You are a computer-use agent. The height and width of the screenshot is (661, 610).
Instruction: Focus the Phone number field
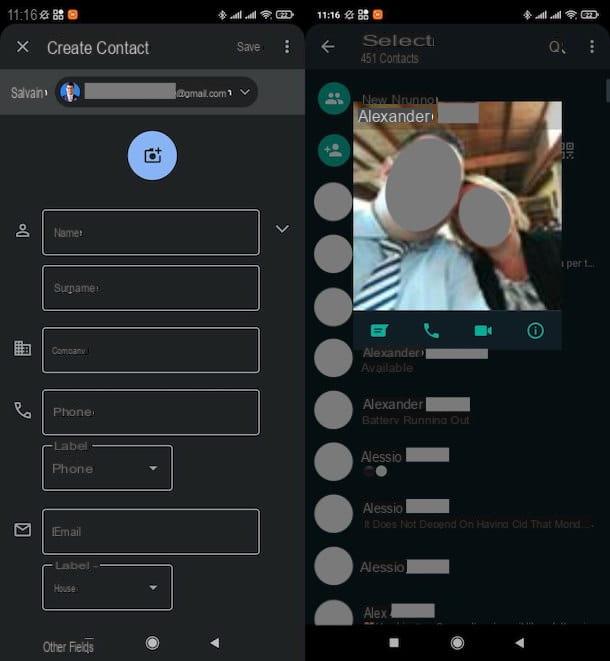151,412
